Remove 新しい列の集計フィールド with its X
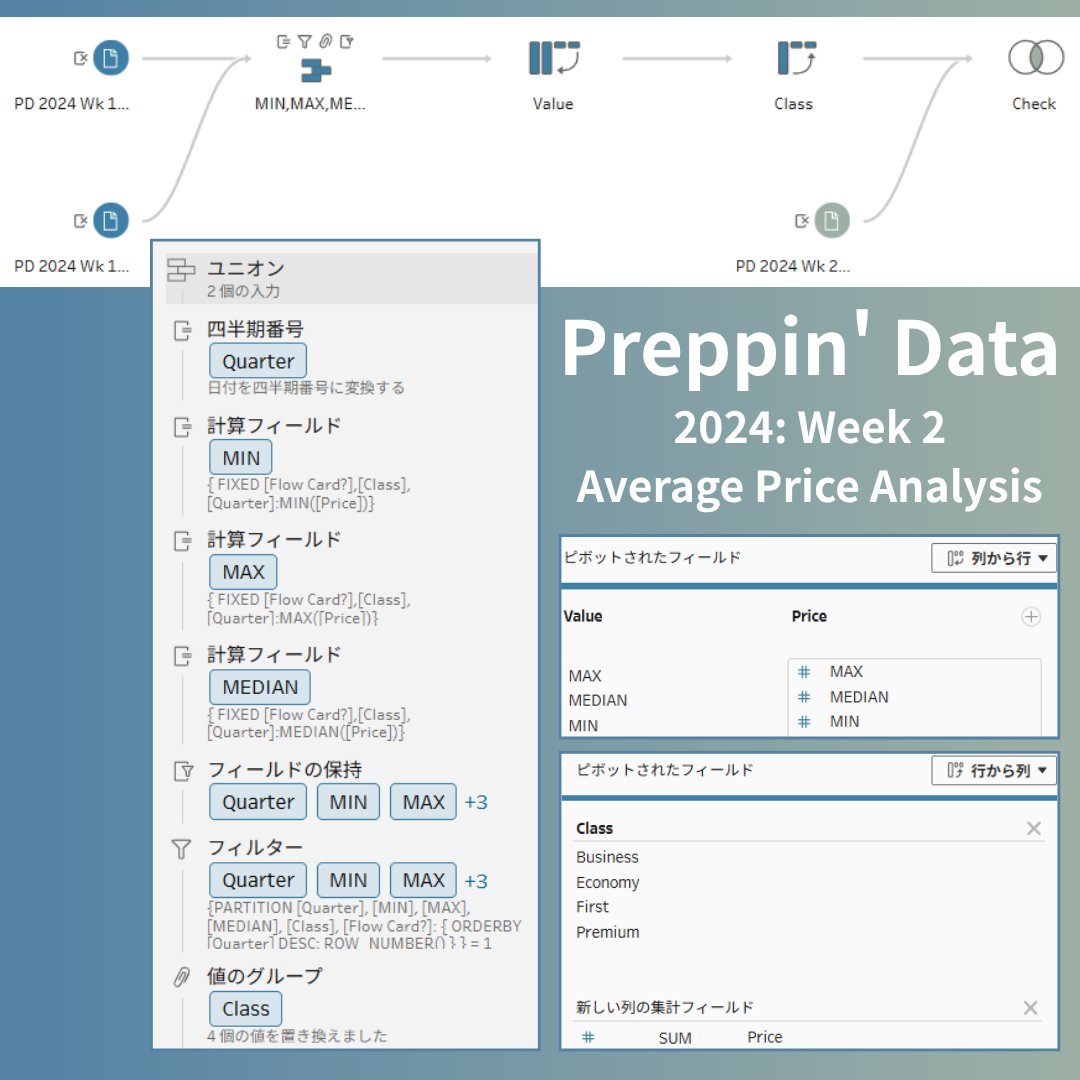The height and width of the screenshot is (1080, 1080). coord(1030,1008)
